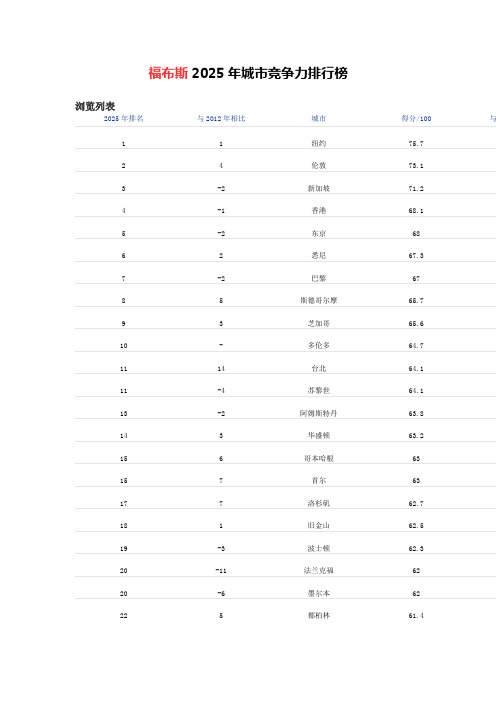Select the 巴黎 city cell

pyautogui.click(x=319, y=278)
